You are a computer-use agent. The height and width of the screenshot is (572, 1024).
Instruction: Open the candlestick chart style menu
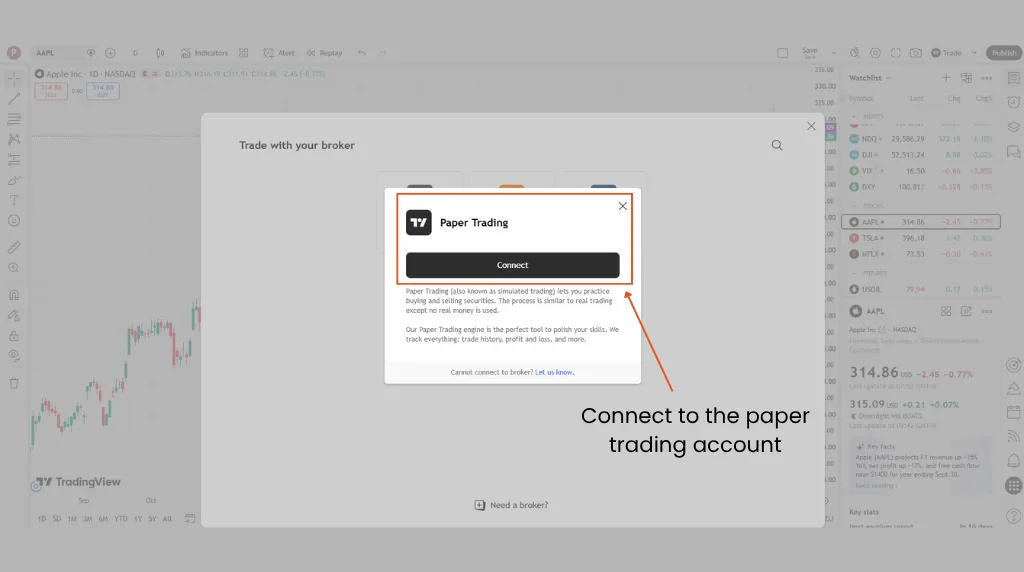point(160,53)
